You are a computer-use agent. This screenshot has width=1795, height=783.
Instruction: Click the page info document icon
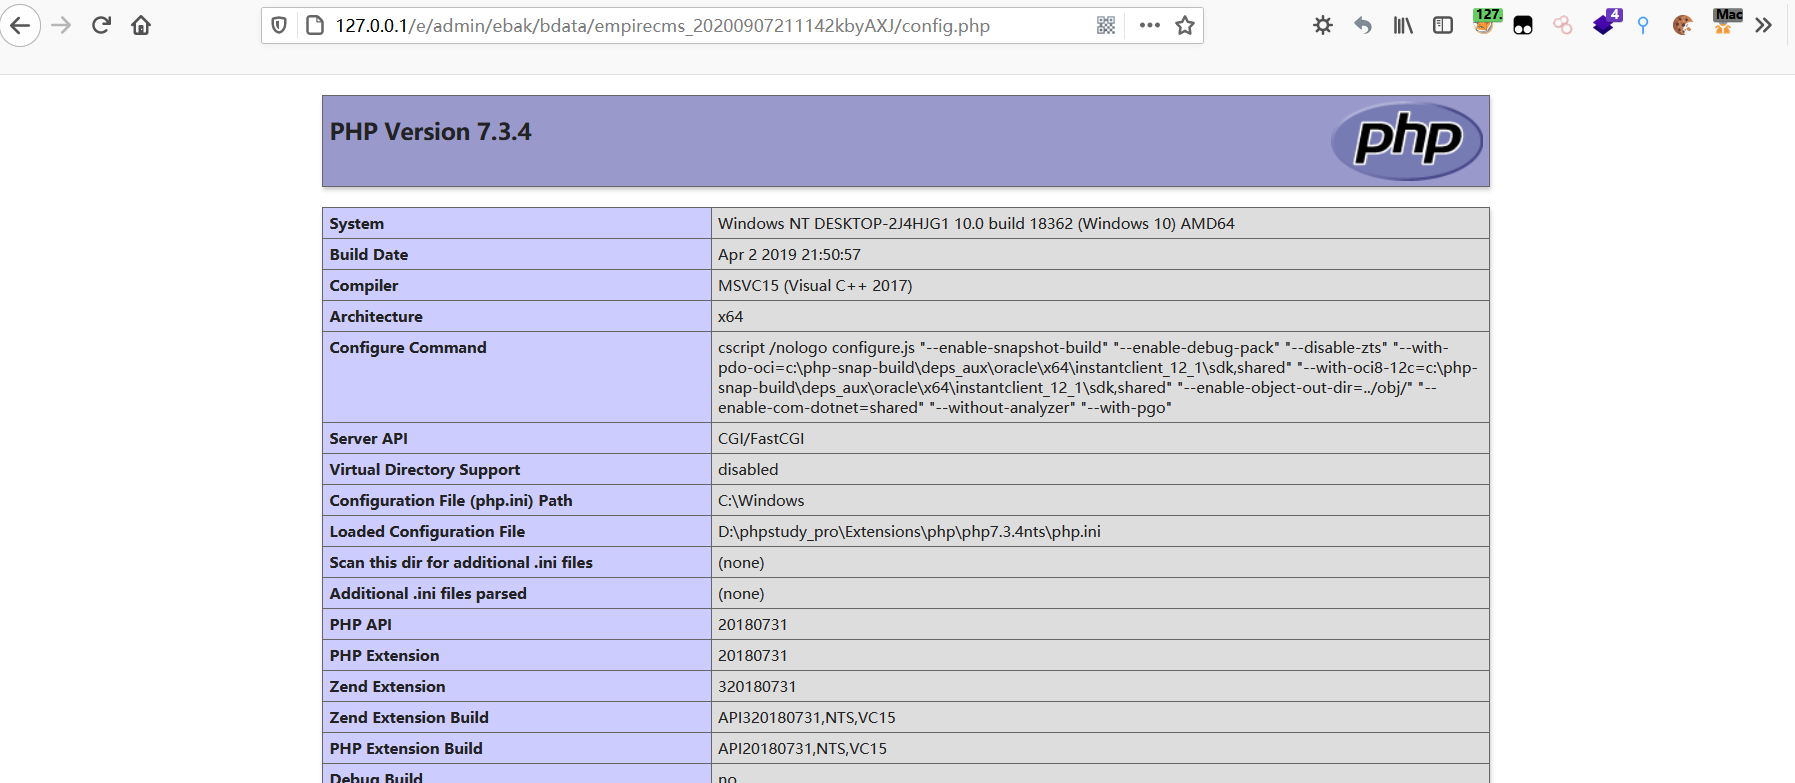tap(314, 25)
